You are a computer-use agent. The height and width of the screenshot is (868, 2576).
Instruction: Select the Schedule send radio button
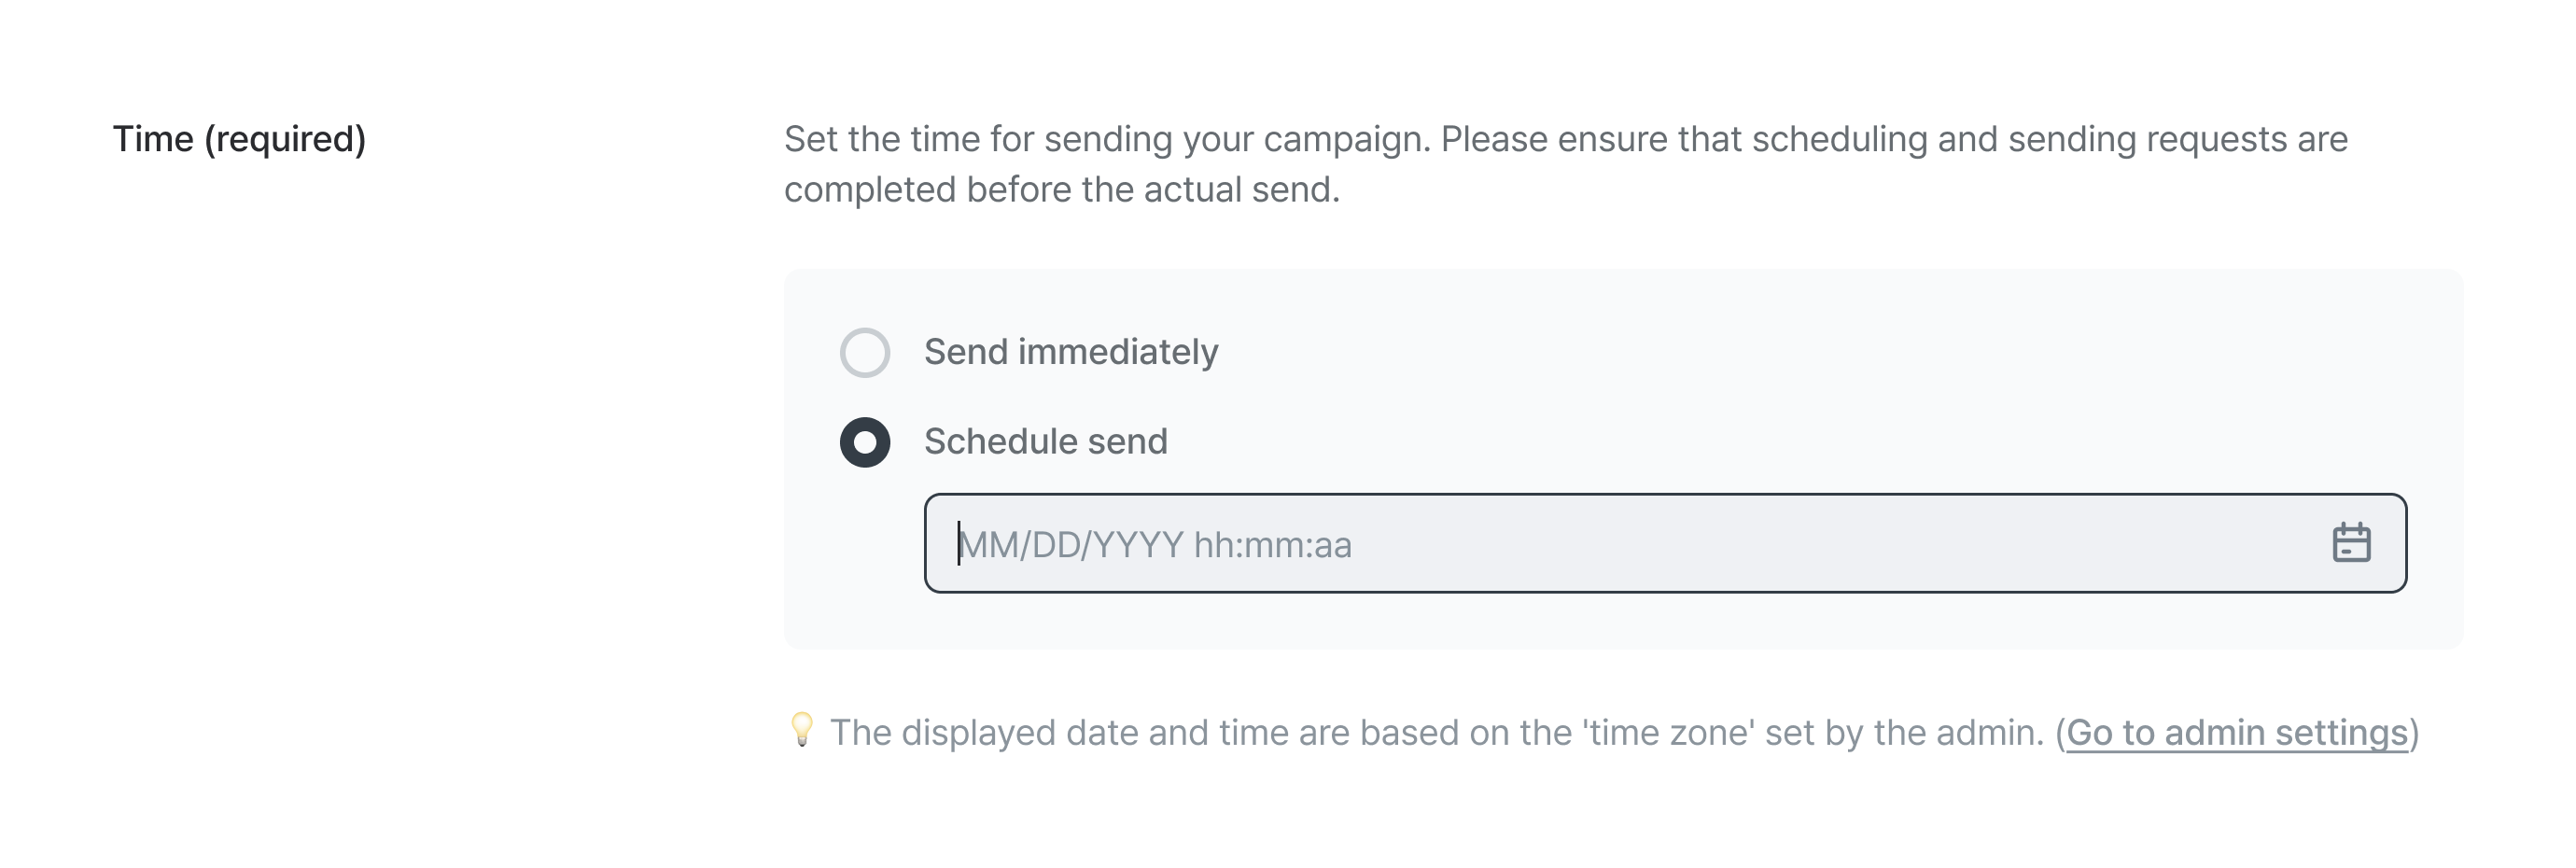click(x=865, y=442)
